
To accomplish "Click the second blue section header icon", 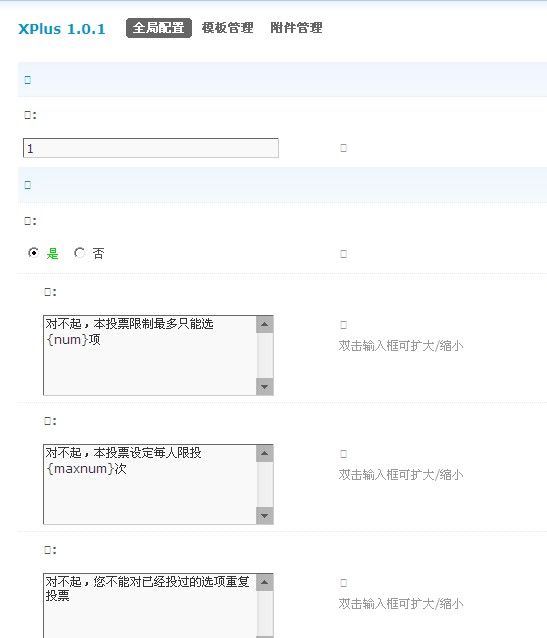I will 28,185.
